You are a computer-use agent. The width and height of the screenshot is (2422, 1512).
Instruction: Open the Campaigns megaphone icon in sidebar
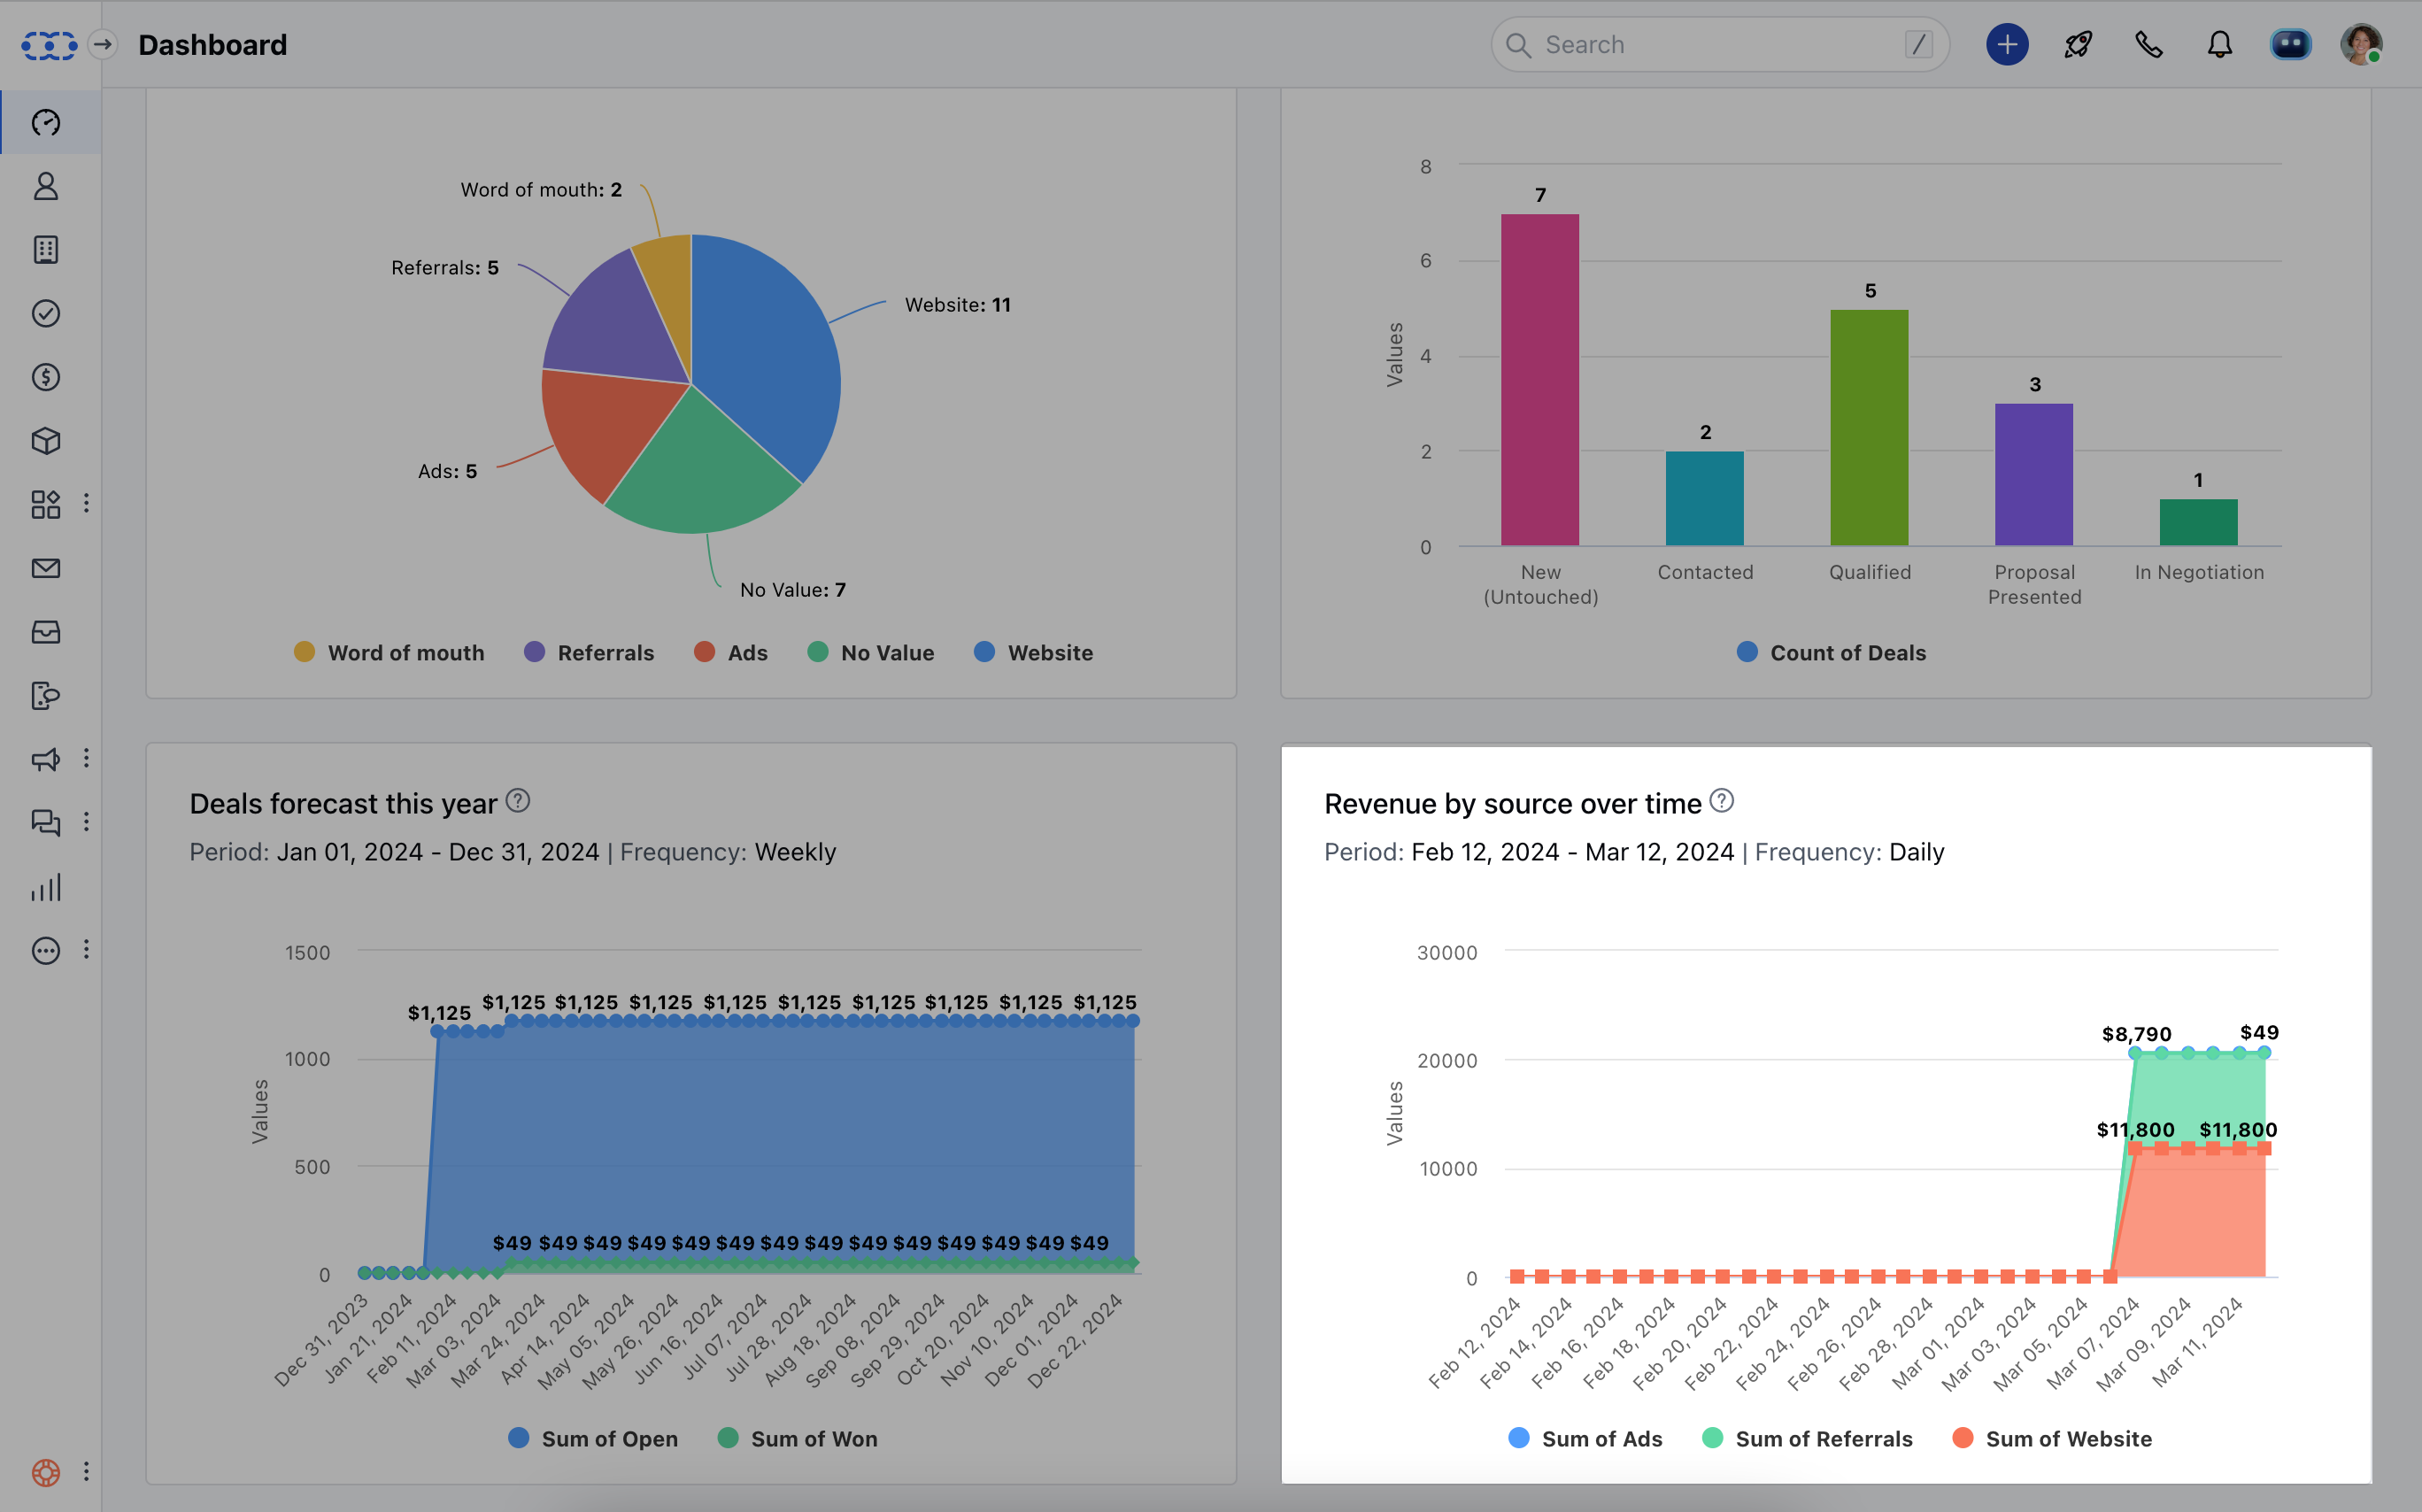46,760
